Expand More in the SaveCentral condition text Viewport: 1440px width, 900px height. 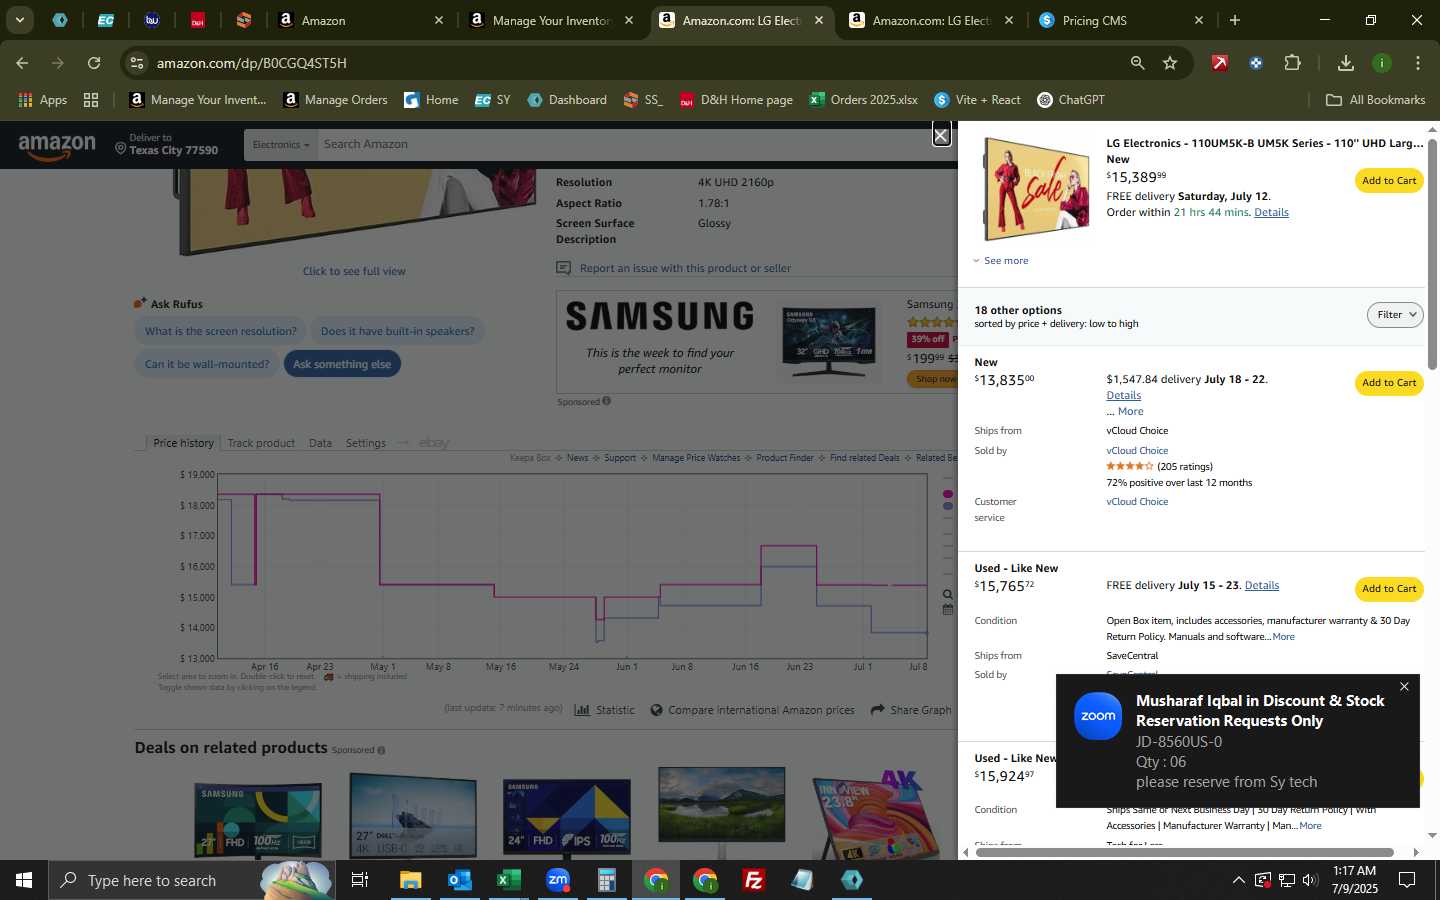(1283, 637)
